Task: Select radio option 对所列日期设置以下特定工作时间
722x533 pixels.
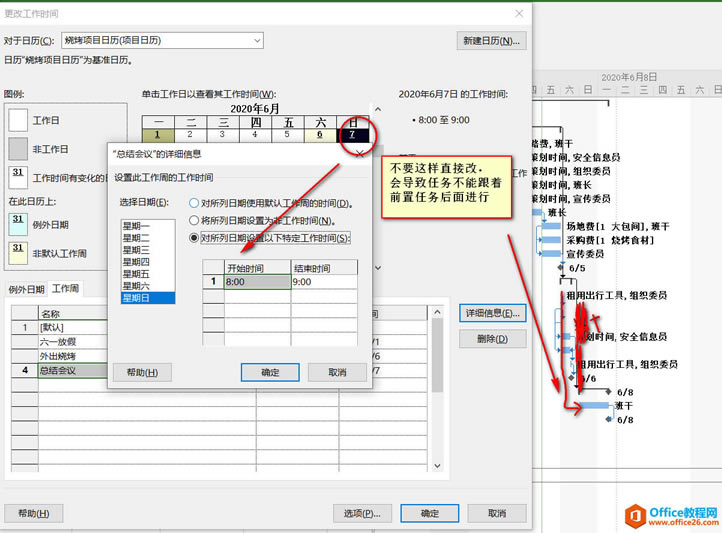Action: 194,238
